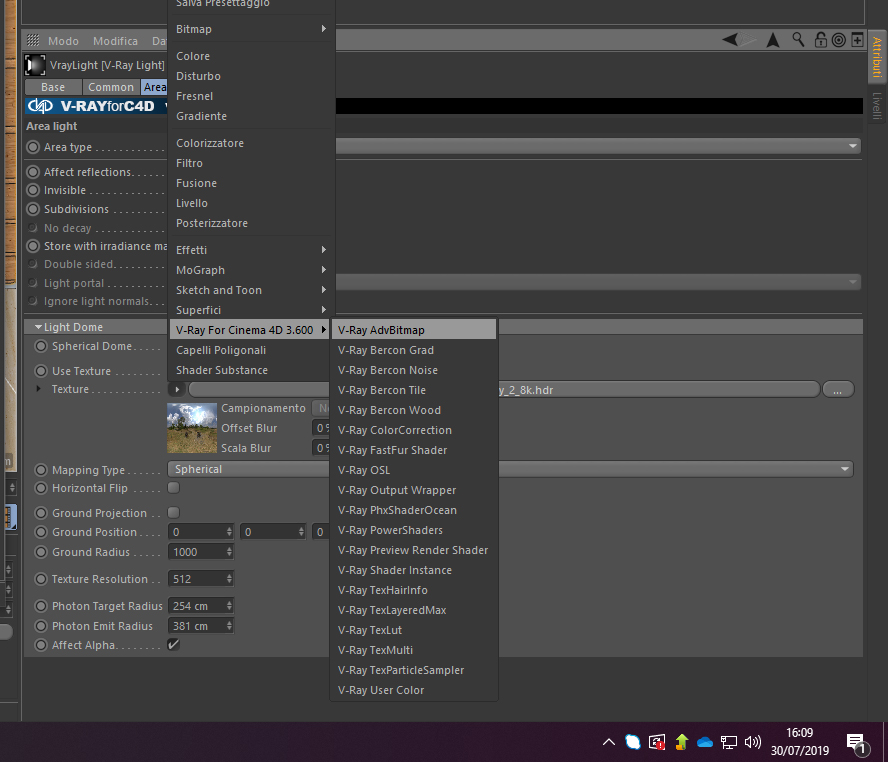Click the V-RAYforC4D logo banner

[96, 106]
